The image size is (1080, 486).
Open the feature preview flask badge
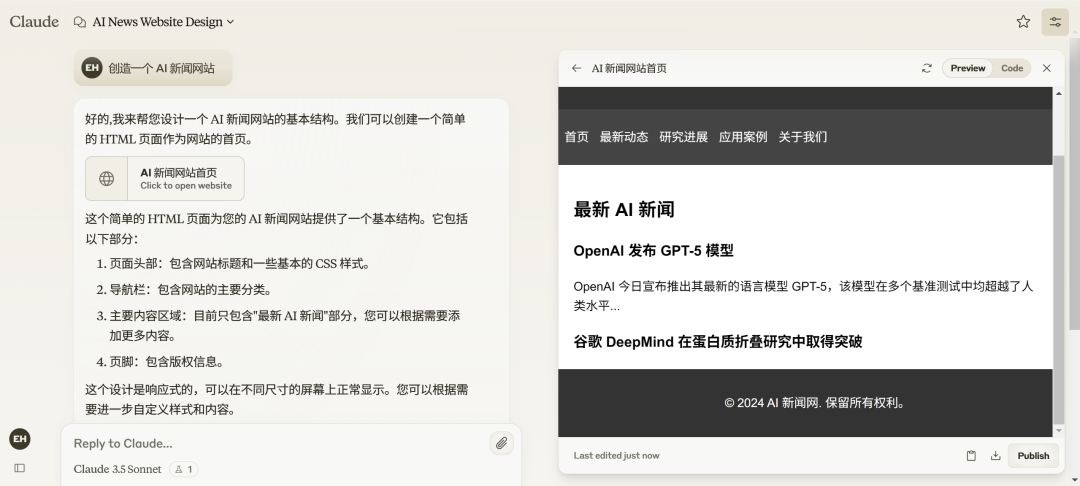click(183, 469)
